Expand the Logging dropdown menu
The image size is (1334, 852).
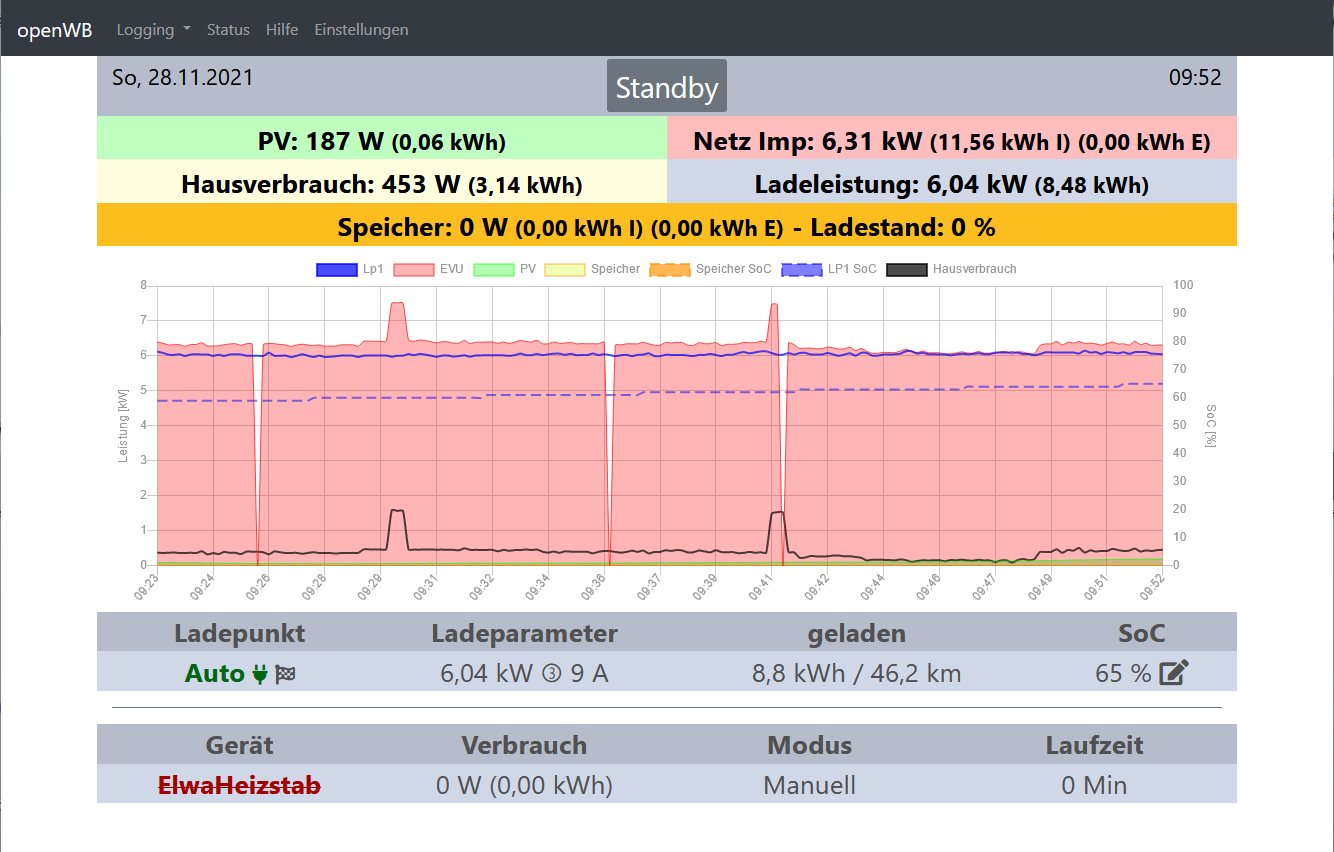(153, 30)
